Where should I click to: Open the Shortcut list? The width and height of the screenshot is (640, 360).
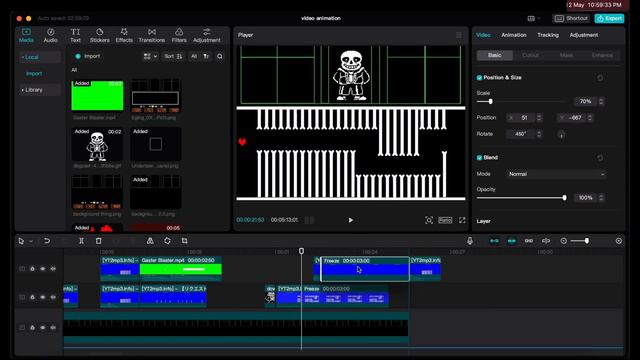[571, 18]
